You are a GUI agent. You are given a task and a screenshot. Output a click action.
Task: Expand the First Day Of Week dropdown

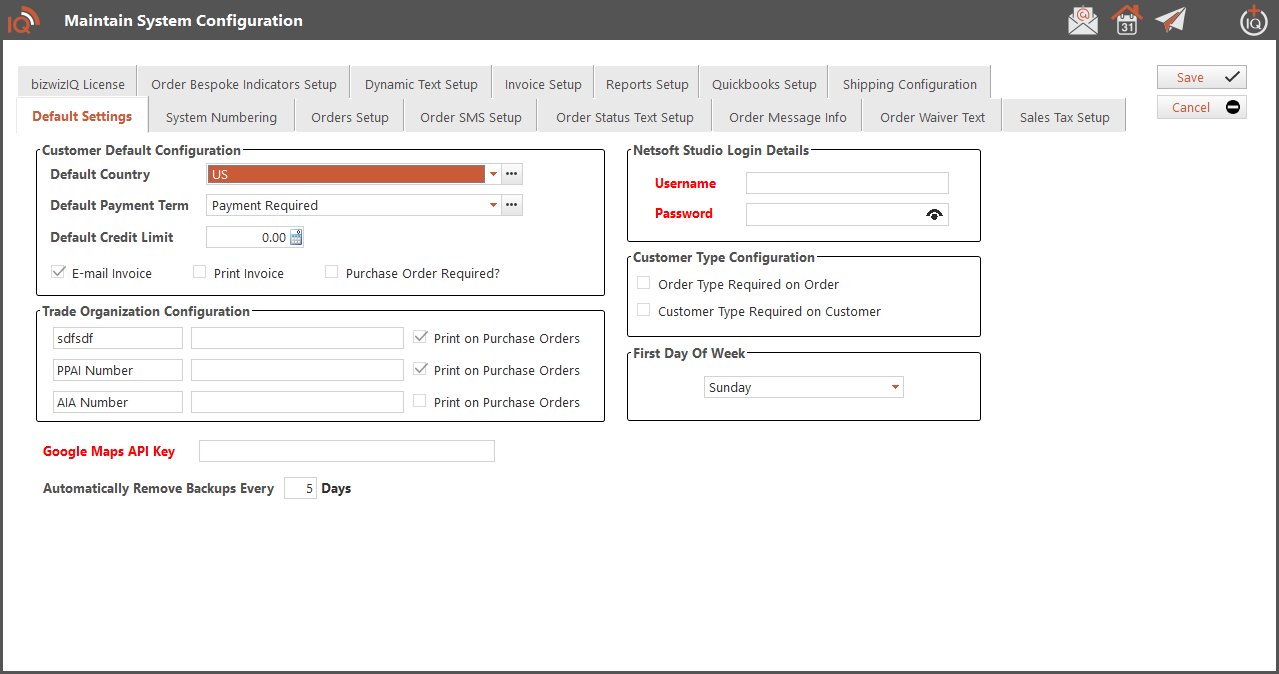[894, 387]
